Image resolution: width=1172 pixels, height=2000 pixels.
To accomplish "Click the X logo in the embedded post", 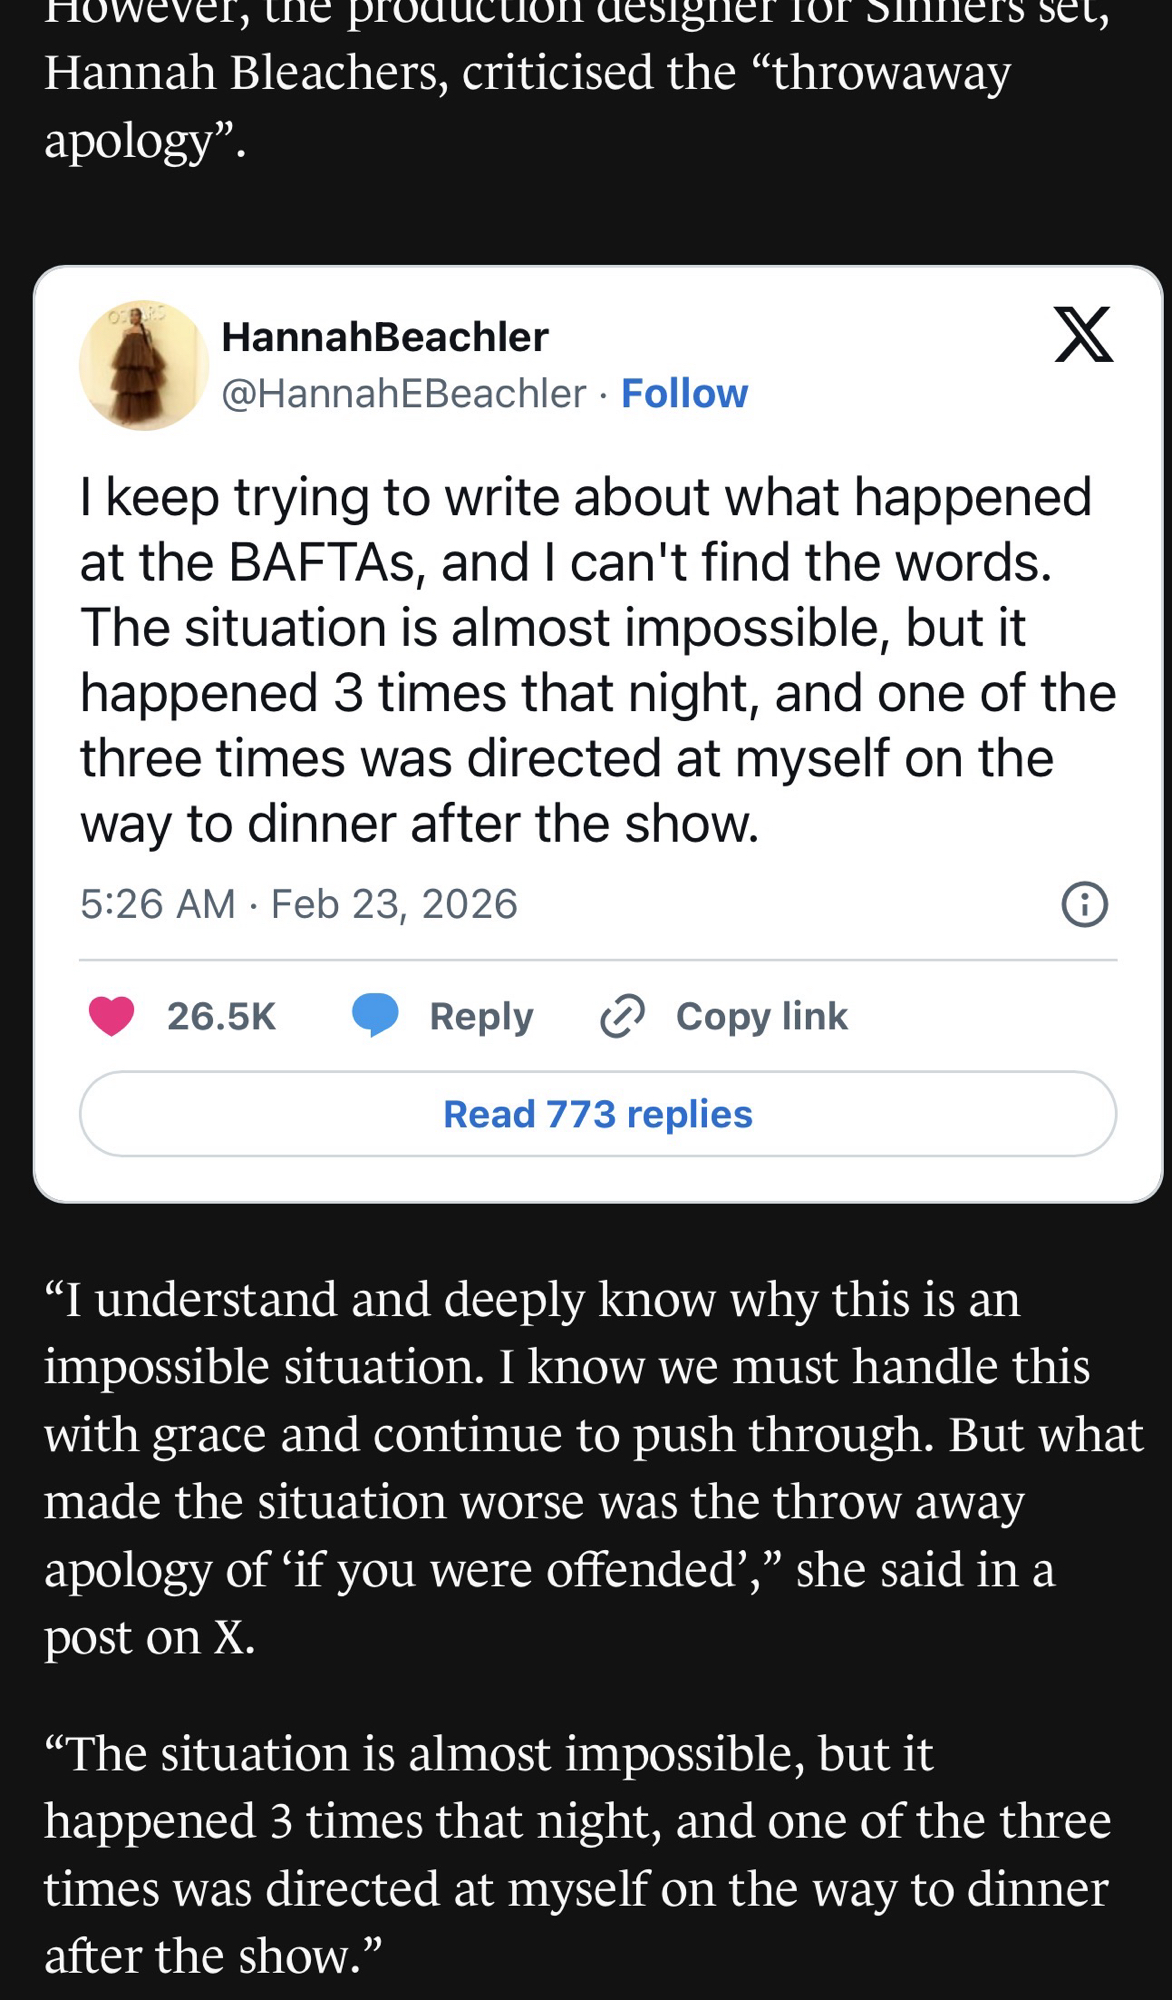I will 1083,334.
